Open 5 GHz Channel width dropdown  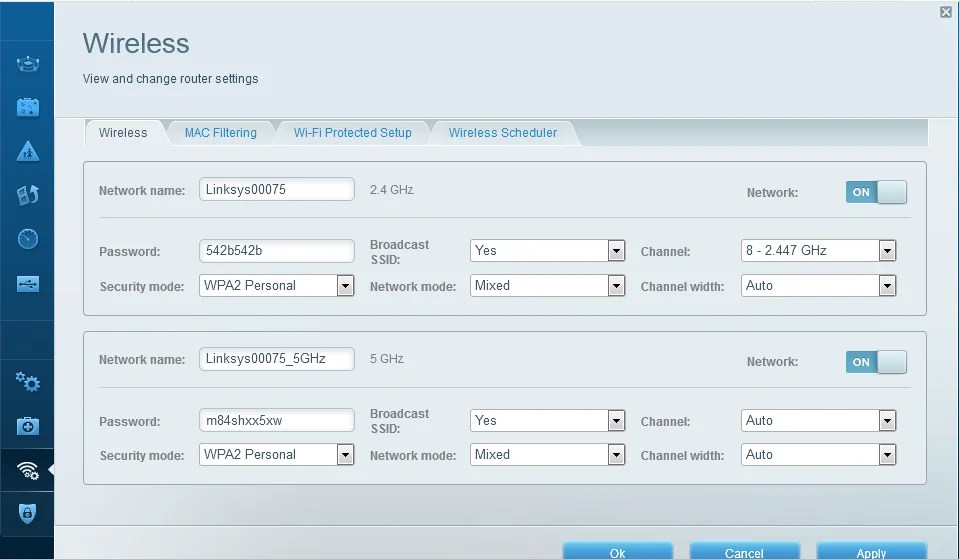[x=818, y=455]
